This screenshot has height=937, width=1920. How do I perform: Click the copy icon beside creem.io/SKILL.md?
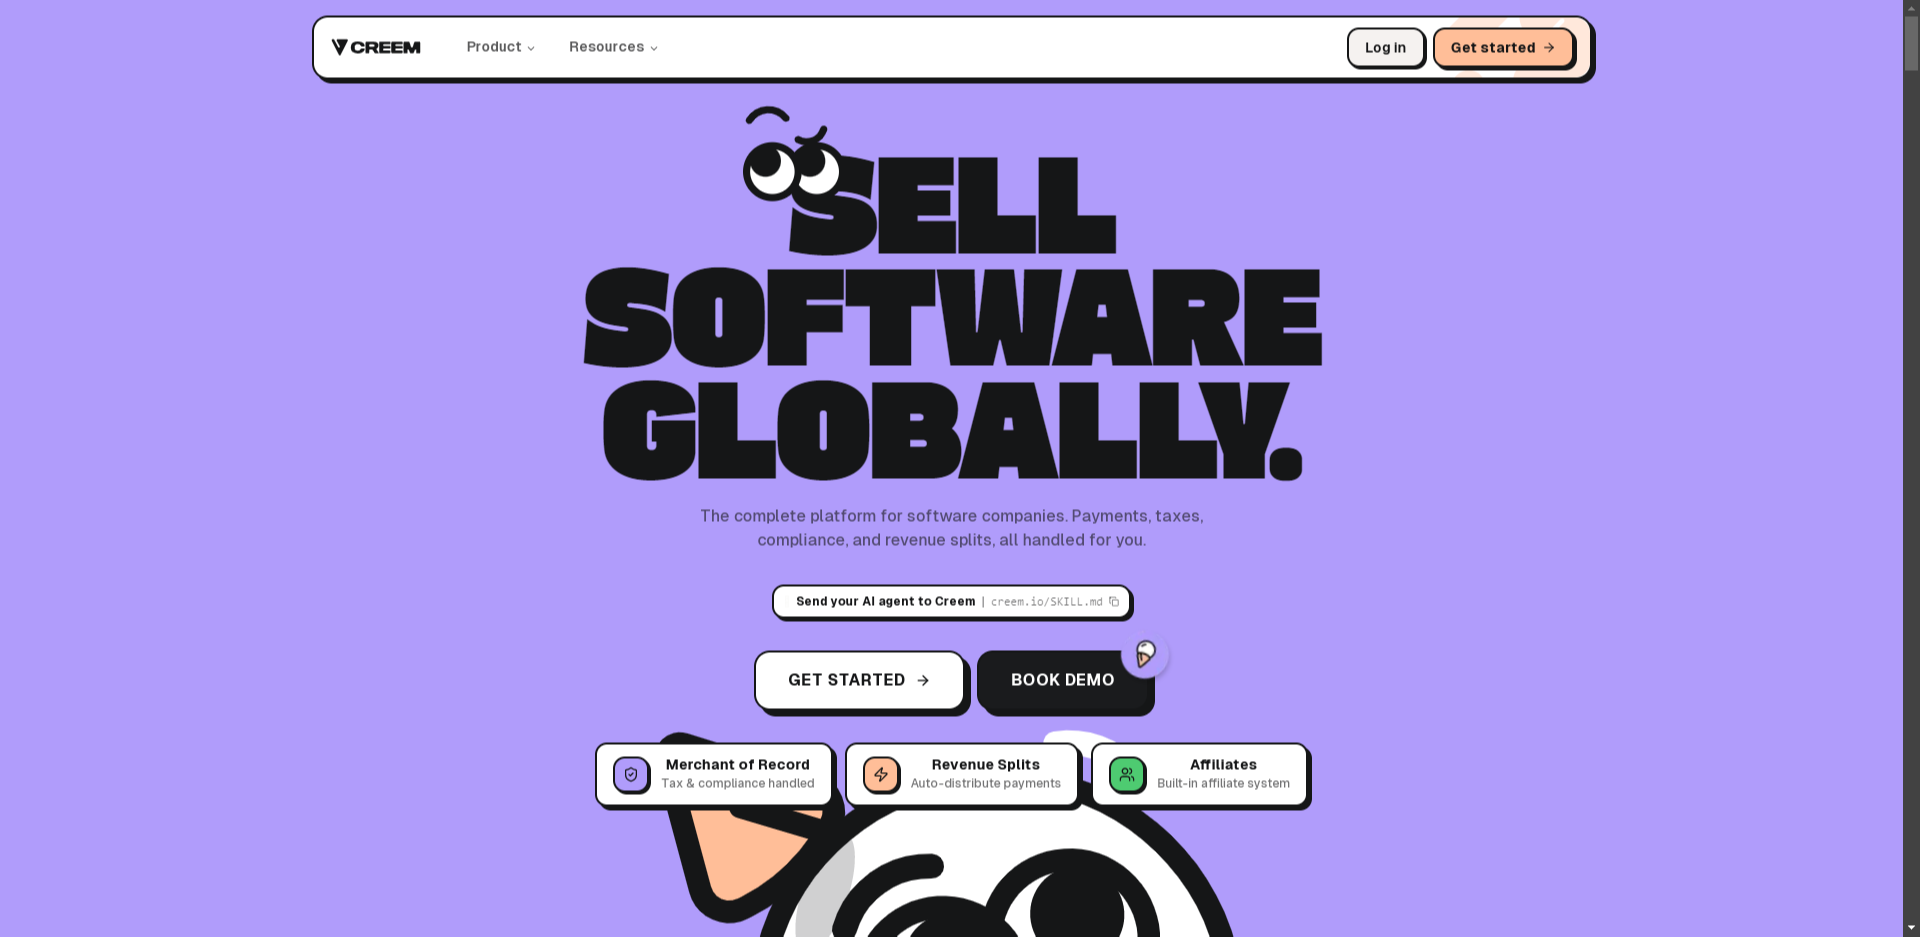click(x=1114, y=602)
